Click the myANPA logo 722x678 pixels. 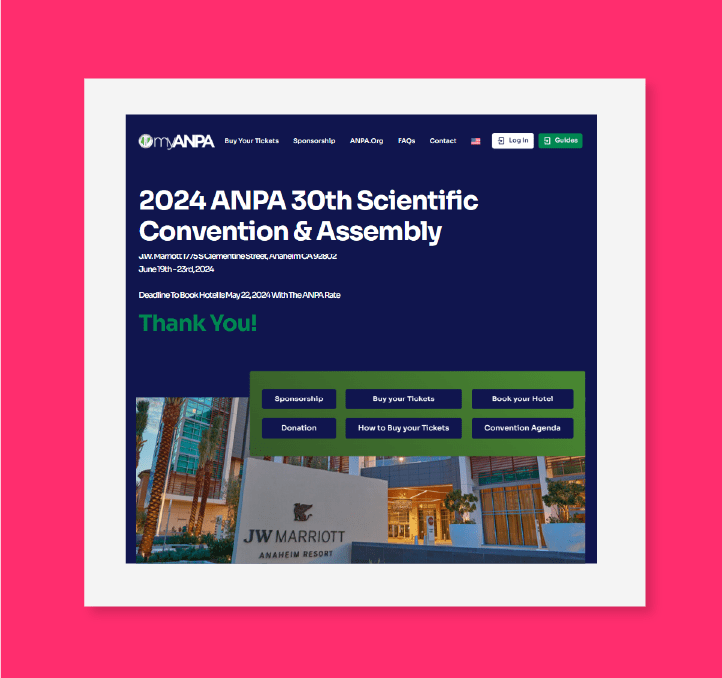point(177,141)
